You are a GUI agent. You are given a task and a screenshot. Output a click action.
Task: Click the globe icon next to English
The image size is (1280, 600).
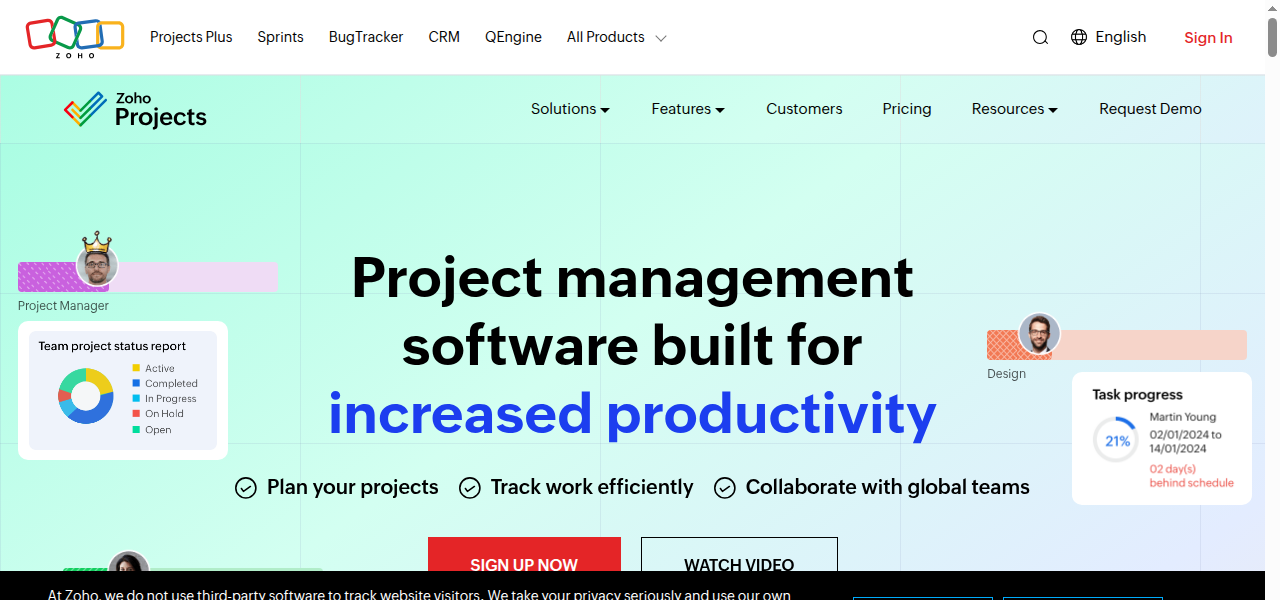(1079, 37)
